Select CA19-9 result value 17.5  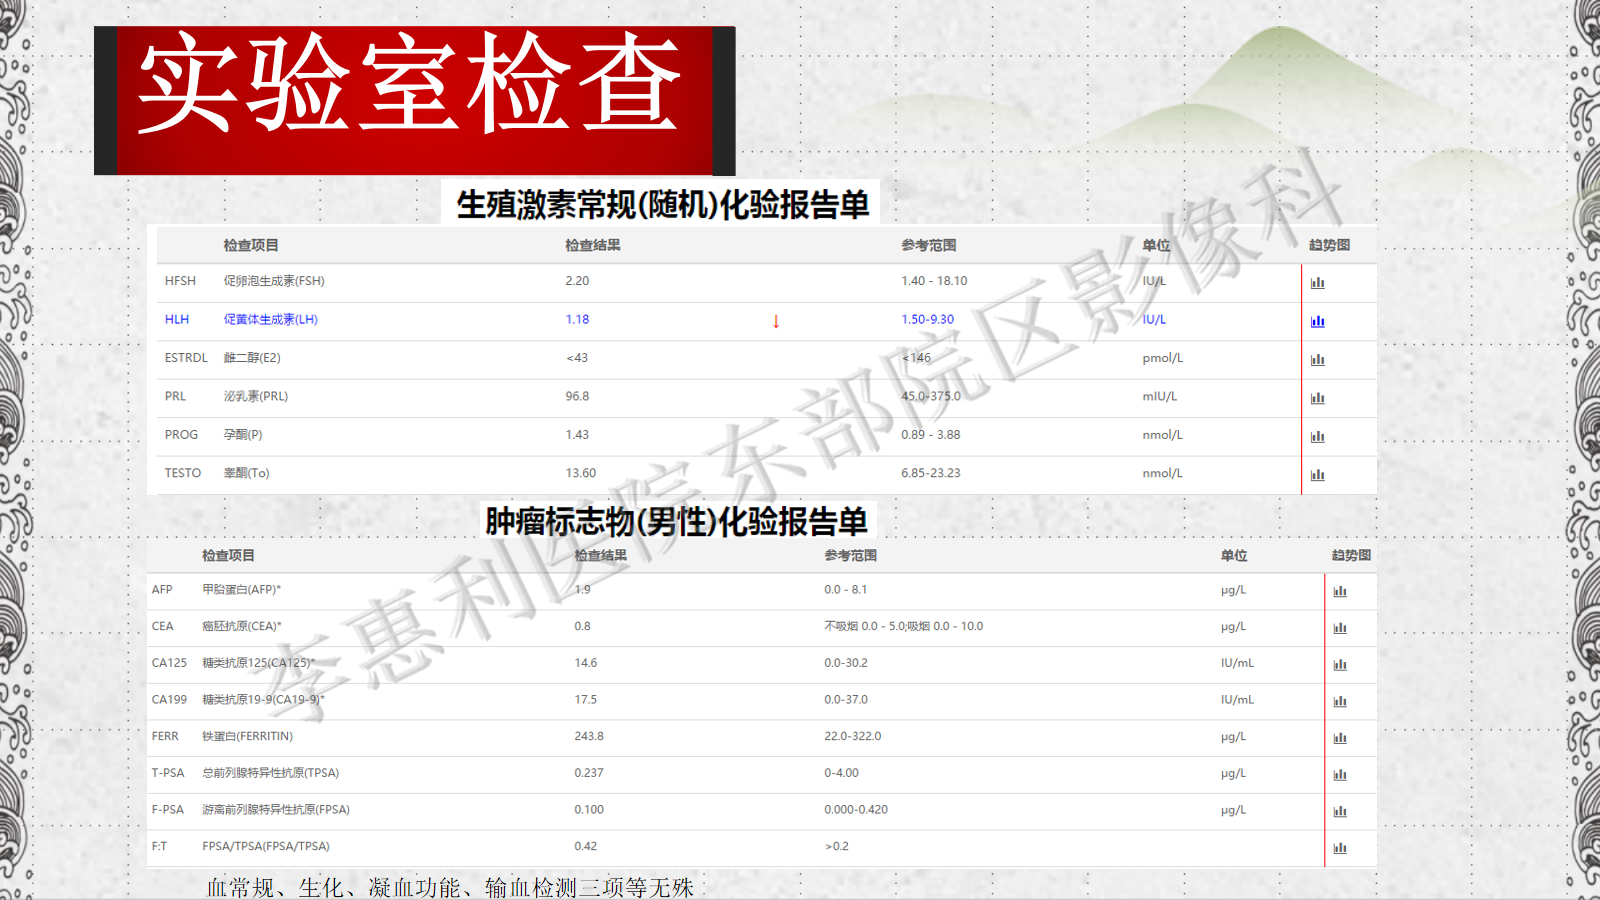click(x=585, y=700)
